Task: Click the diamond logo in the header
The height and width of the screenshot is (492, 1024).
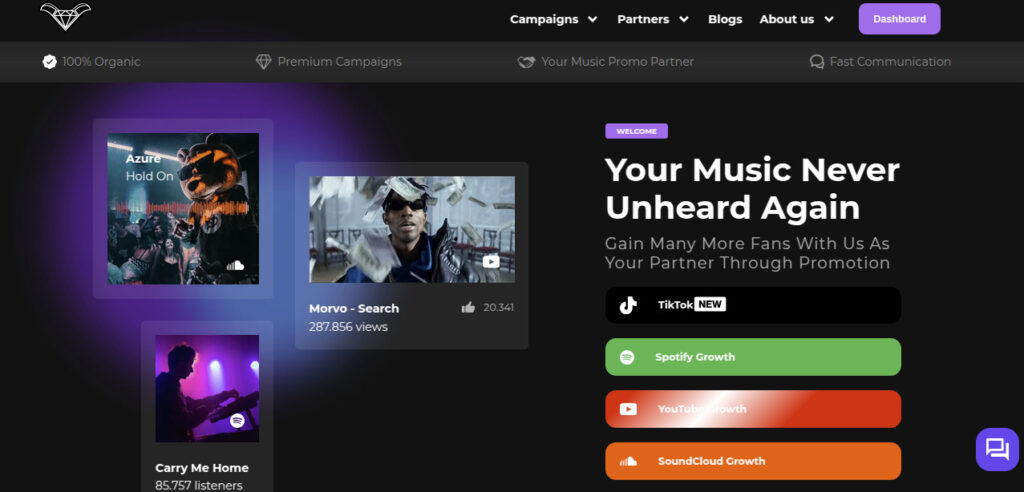Action: [65, 16]
